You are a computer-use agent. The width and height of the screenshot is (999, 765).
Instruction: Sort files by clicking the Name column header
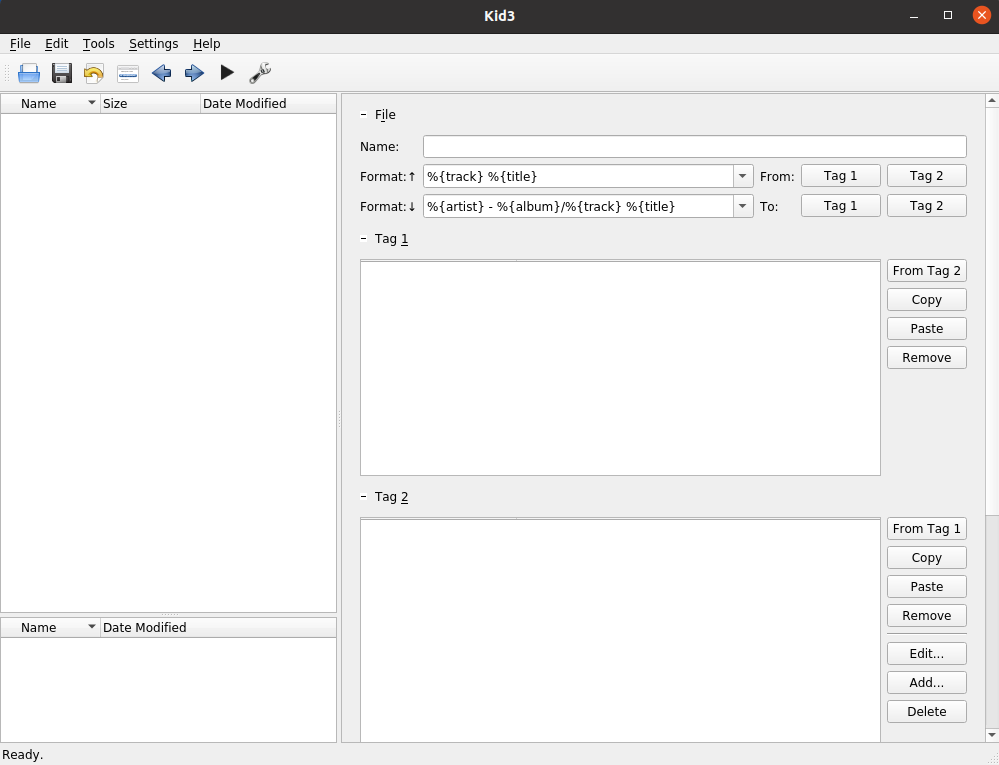click(38, 103)
